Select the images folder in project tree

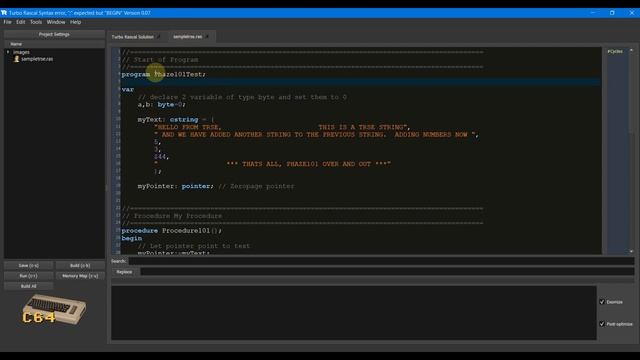point(21,52)
